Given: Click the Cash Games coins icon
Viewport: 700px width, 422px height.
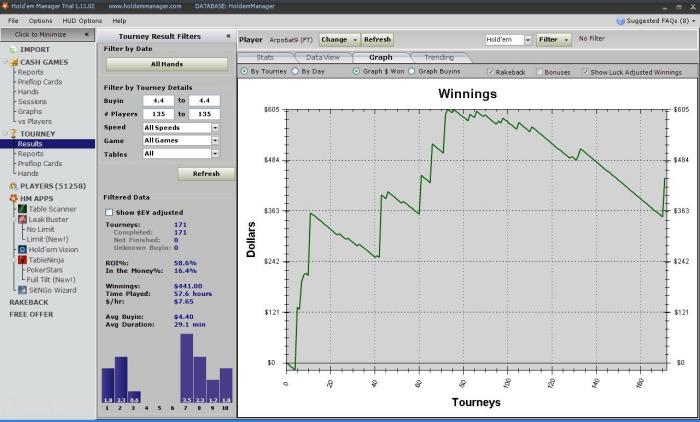Looking at the screenshot, I should click(x=13, y=63).
